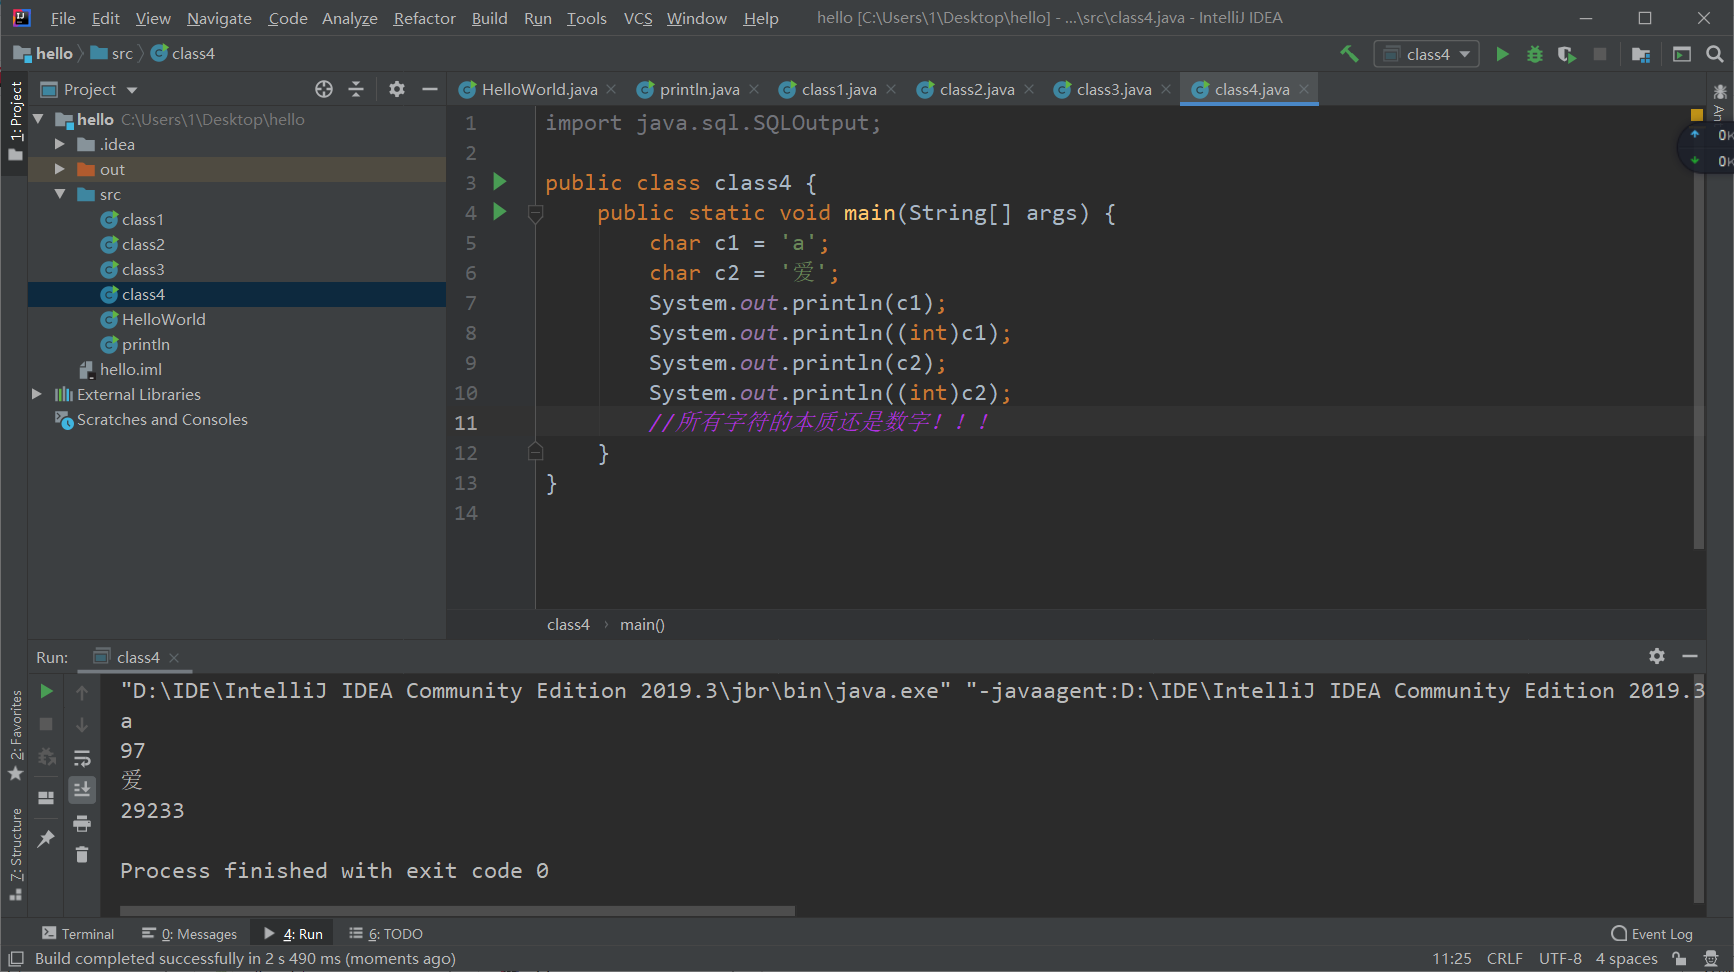Open the Refactor menu
This screenshot has height=972, width=1734.
pyautogui.click(x=424, y=18)
